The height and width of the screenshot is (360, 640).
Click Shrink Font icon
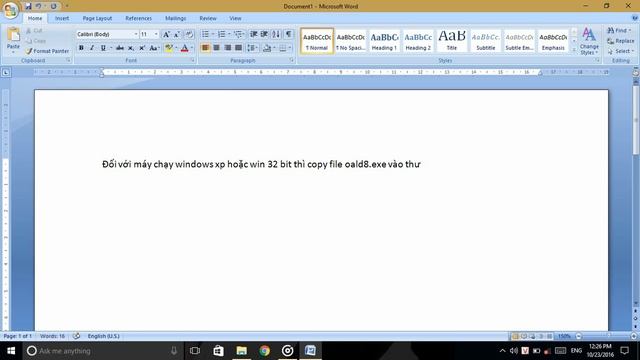(177, 34)
